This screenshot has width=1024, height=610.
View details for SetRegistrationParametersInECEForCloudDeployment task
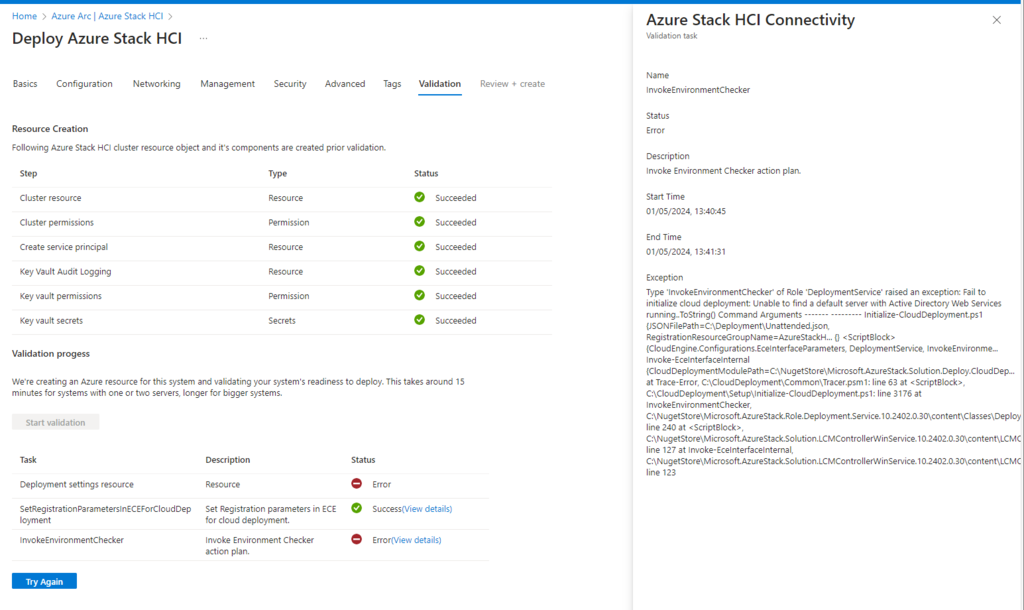click(x=427, y=509)
